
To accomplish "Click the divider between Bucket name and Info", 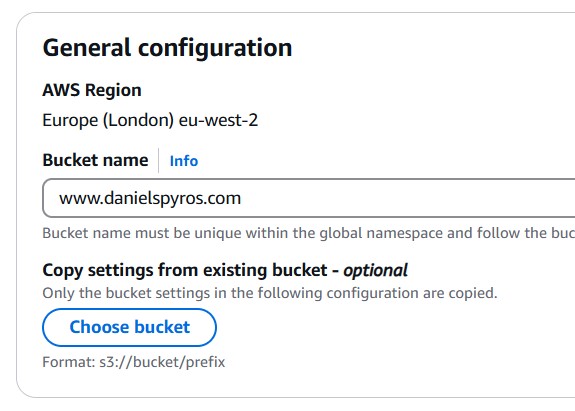I will click(x=158, y=160).
